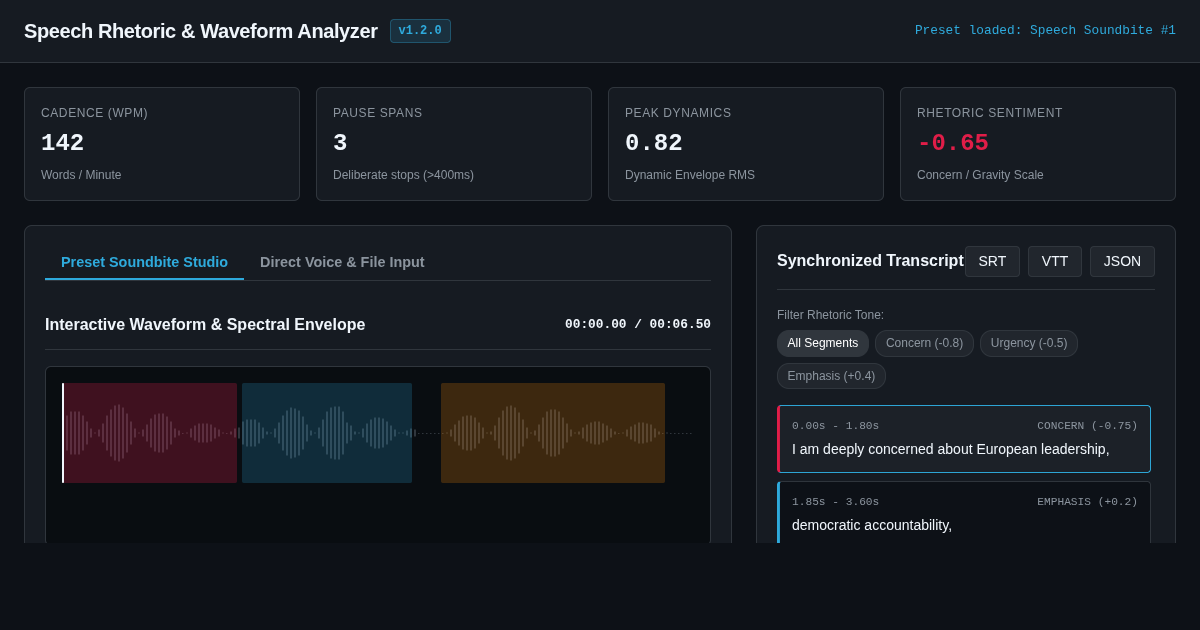Click the v1.2.0 version badge
Viewport: 1200px width, 630px height.
(420, 31)
